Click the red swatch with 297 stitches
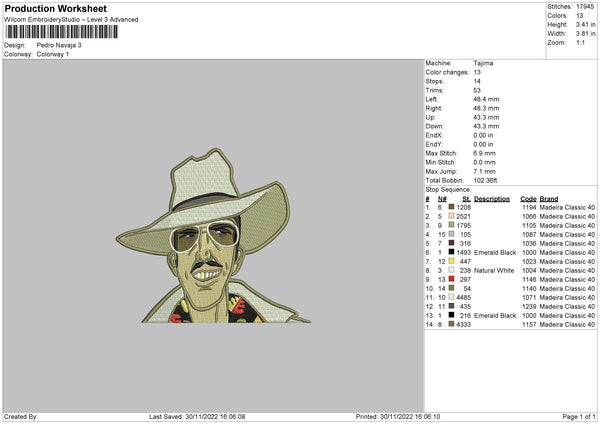Screen dimensions: 600x424 451,279
